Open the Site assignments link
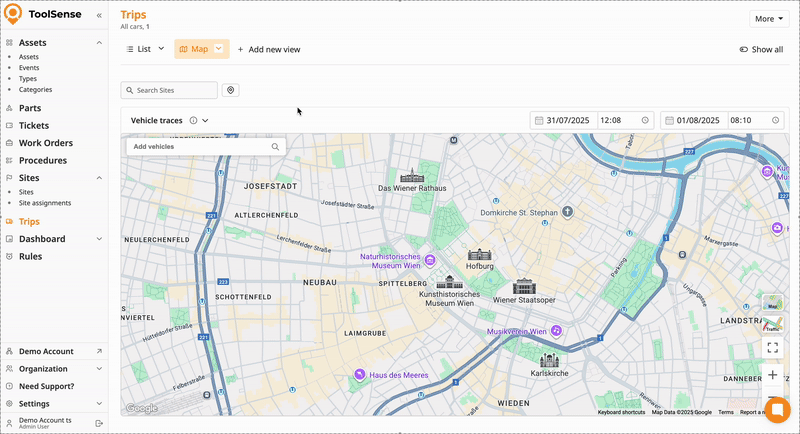Screen dimensions: 800x434 [x=45, y=203]
